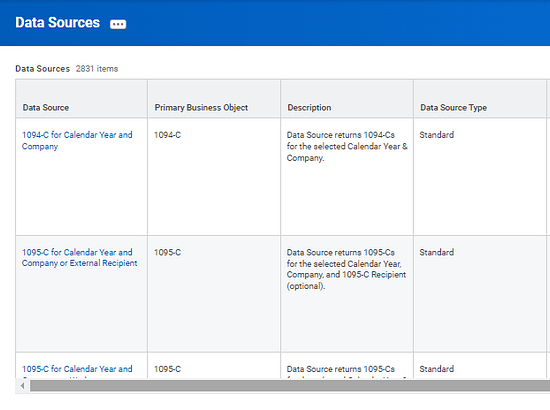Click the 1095-C Recipient optional description text
The width and height of the screenshot is (550, 410).
click(x=346, y=269)
